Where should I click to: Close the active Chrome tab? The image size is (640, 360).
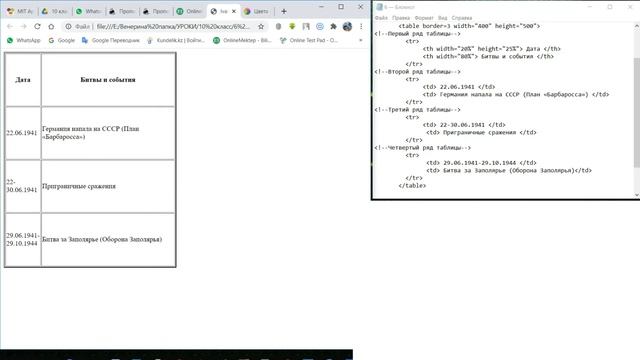(x=234, y=11)
